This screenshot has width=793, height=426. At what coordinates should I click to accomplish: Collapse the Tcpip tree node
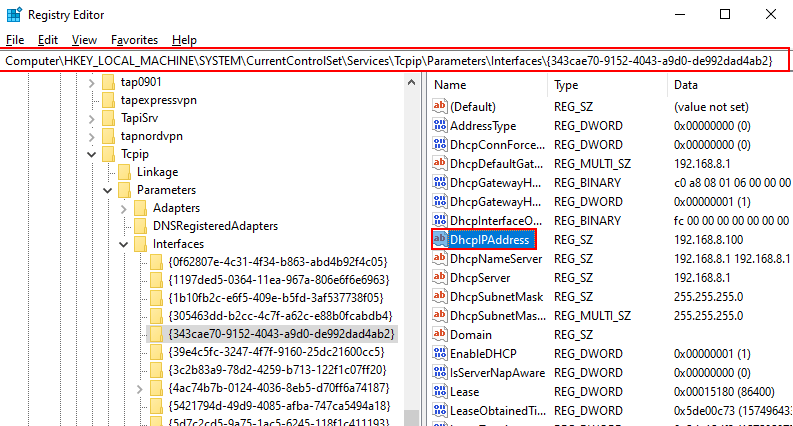tap(91, 154)
